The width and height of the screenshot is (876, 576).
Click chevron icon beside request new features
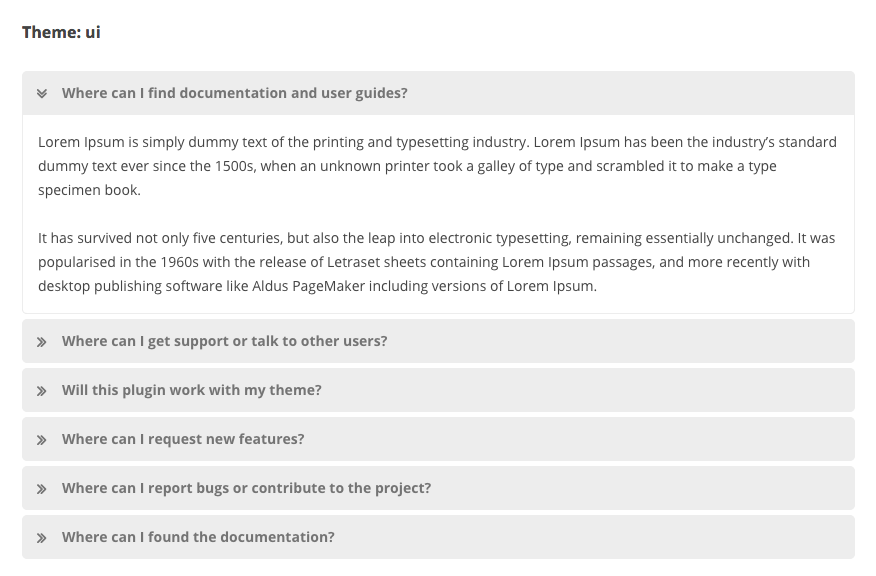[42, 440]
